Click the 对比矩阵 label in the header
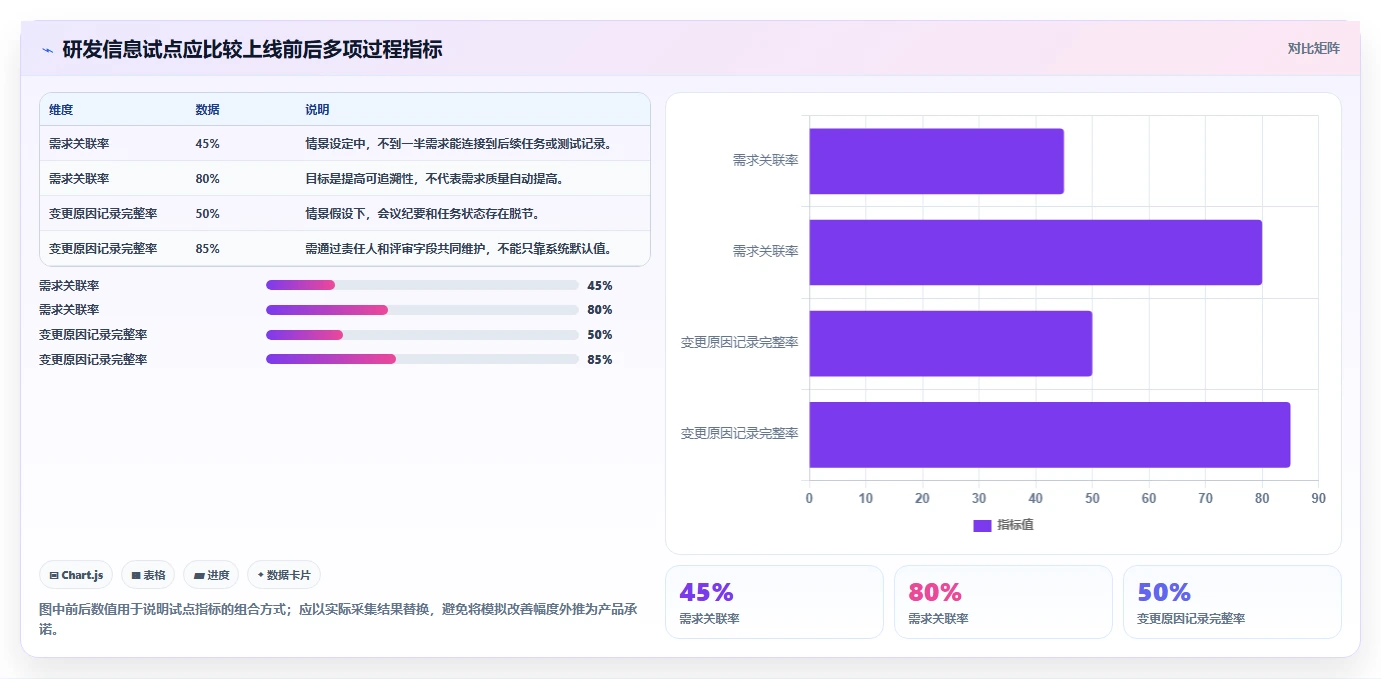This screenshot has height=679, width=1381. [1313, 48]
